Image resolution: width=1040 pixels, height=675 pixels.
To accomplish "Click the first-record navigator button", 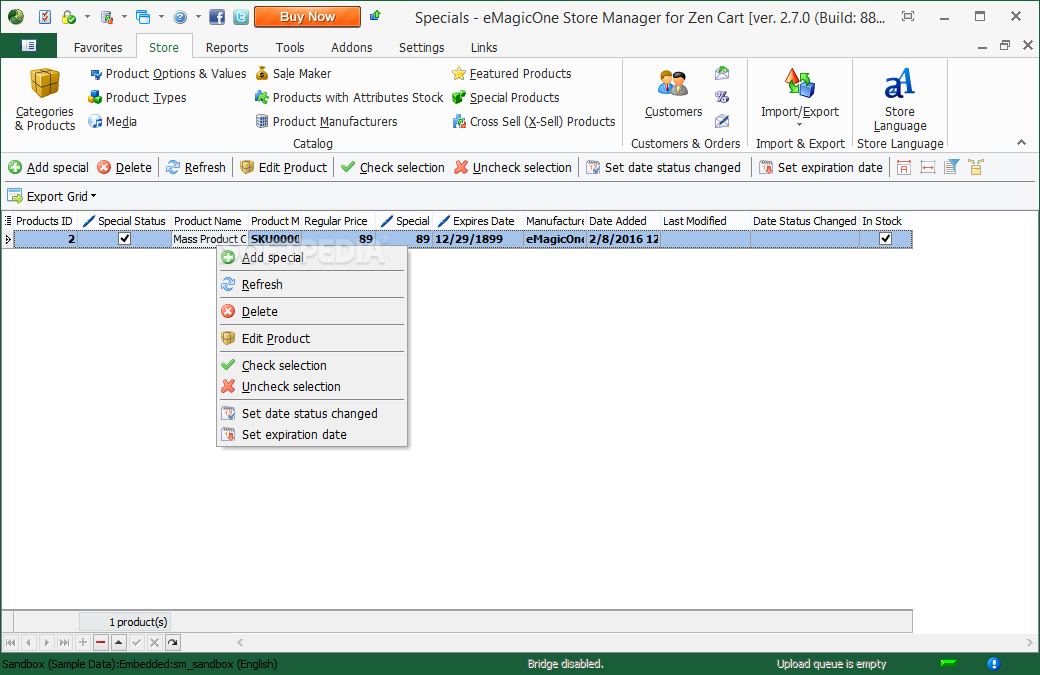I will pyautogui.click(x=11, y=643).
